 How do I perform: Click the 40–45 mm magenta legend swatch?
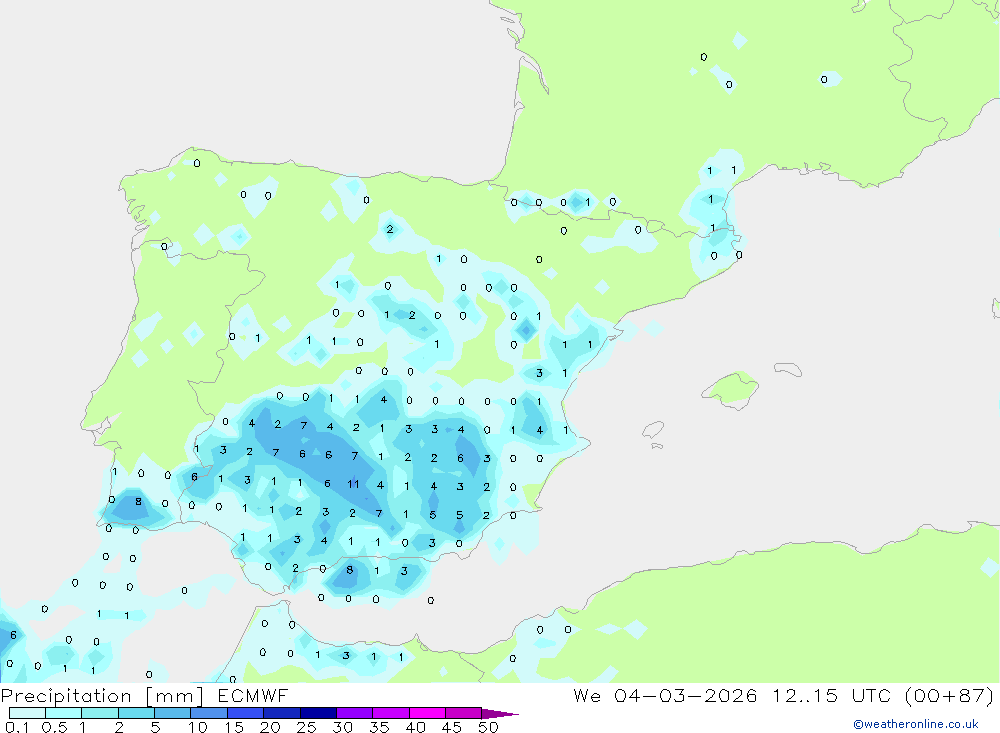pos(427,713)
